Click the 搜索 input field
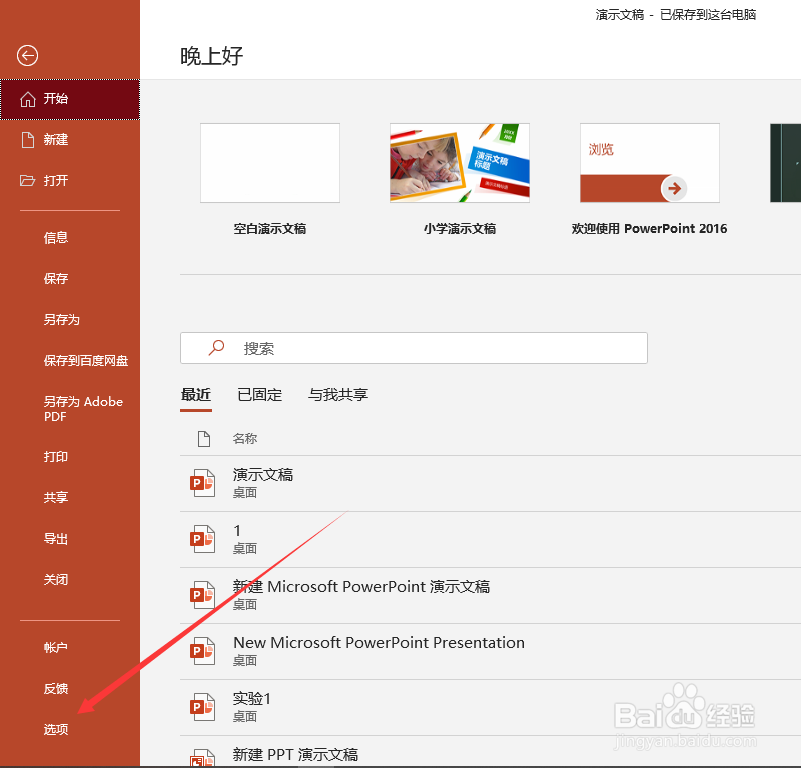The height and width of the screenshot is (768, 801). (414, 348)
